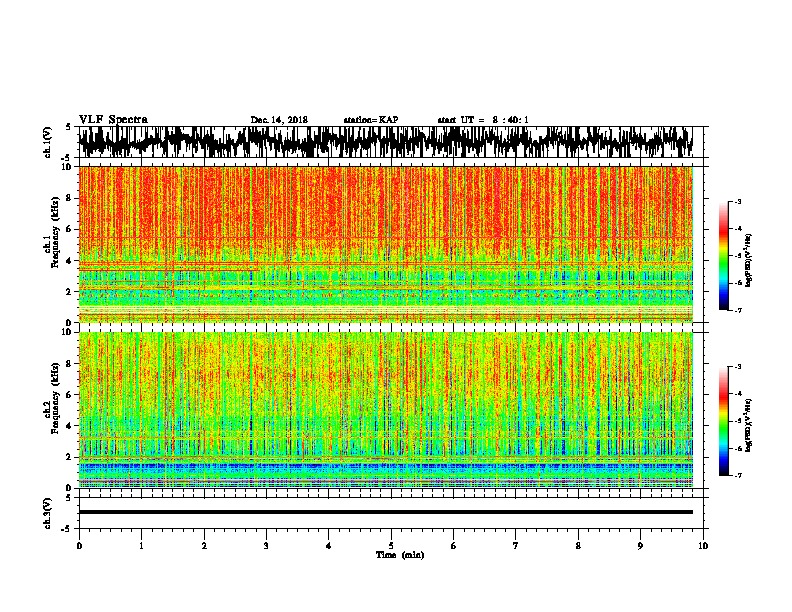792x612 pixels.
Task: Click the "-3" label on ch.1 colorbar
Action: (x=738, y=202)
